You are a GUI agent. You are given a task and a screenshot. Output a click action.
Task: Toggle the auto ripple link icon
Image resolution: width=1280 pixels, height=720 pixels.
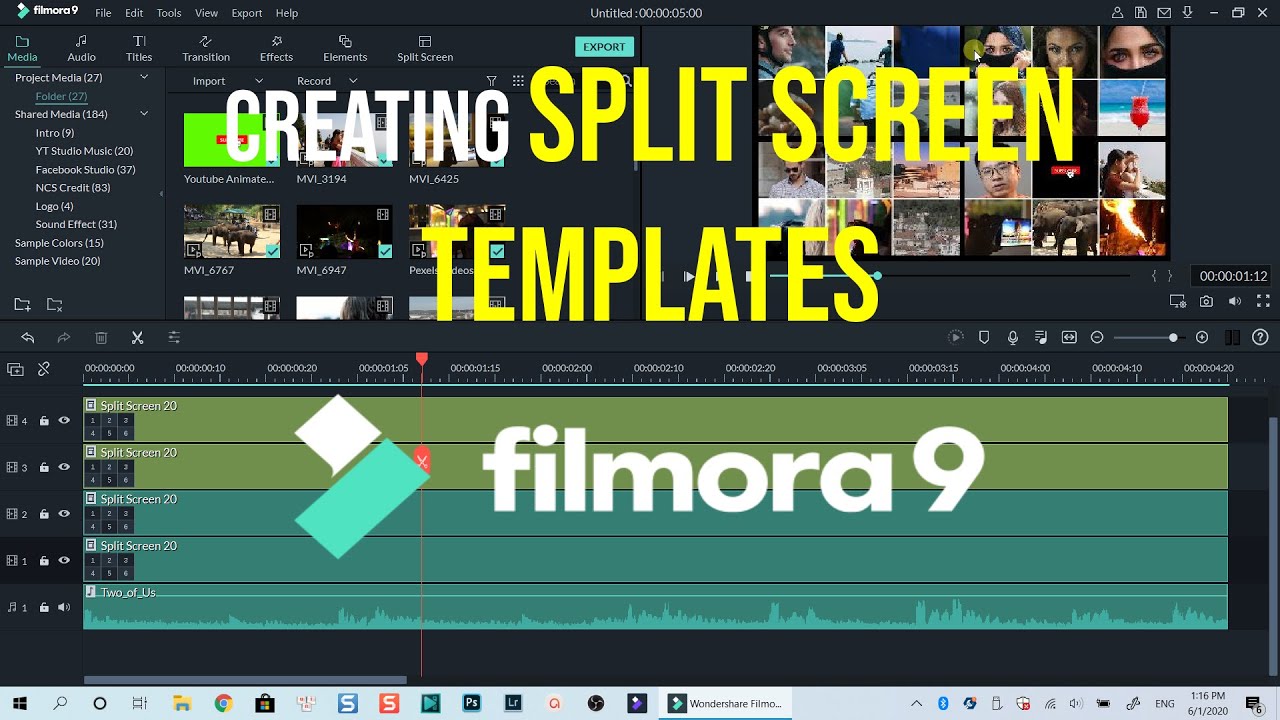click(44, 369)
